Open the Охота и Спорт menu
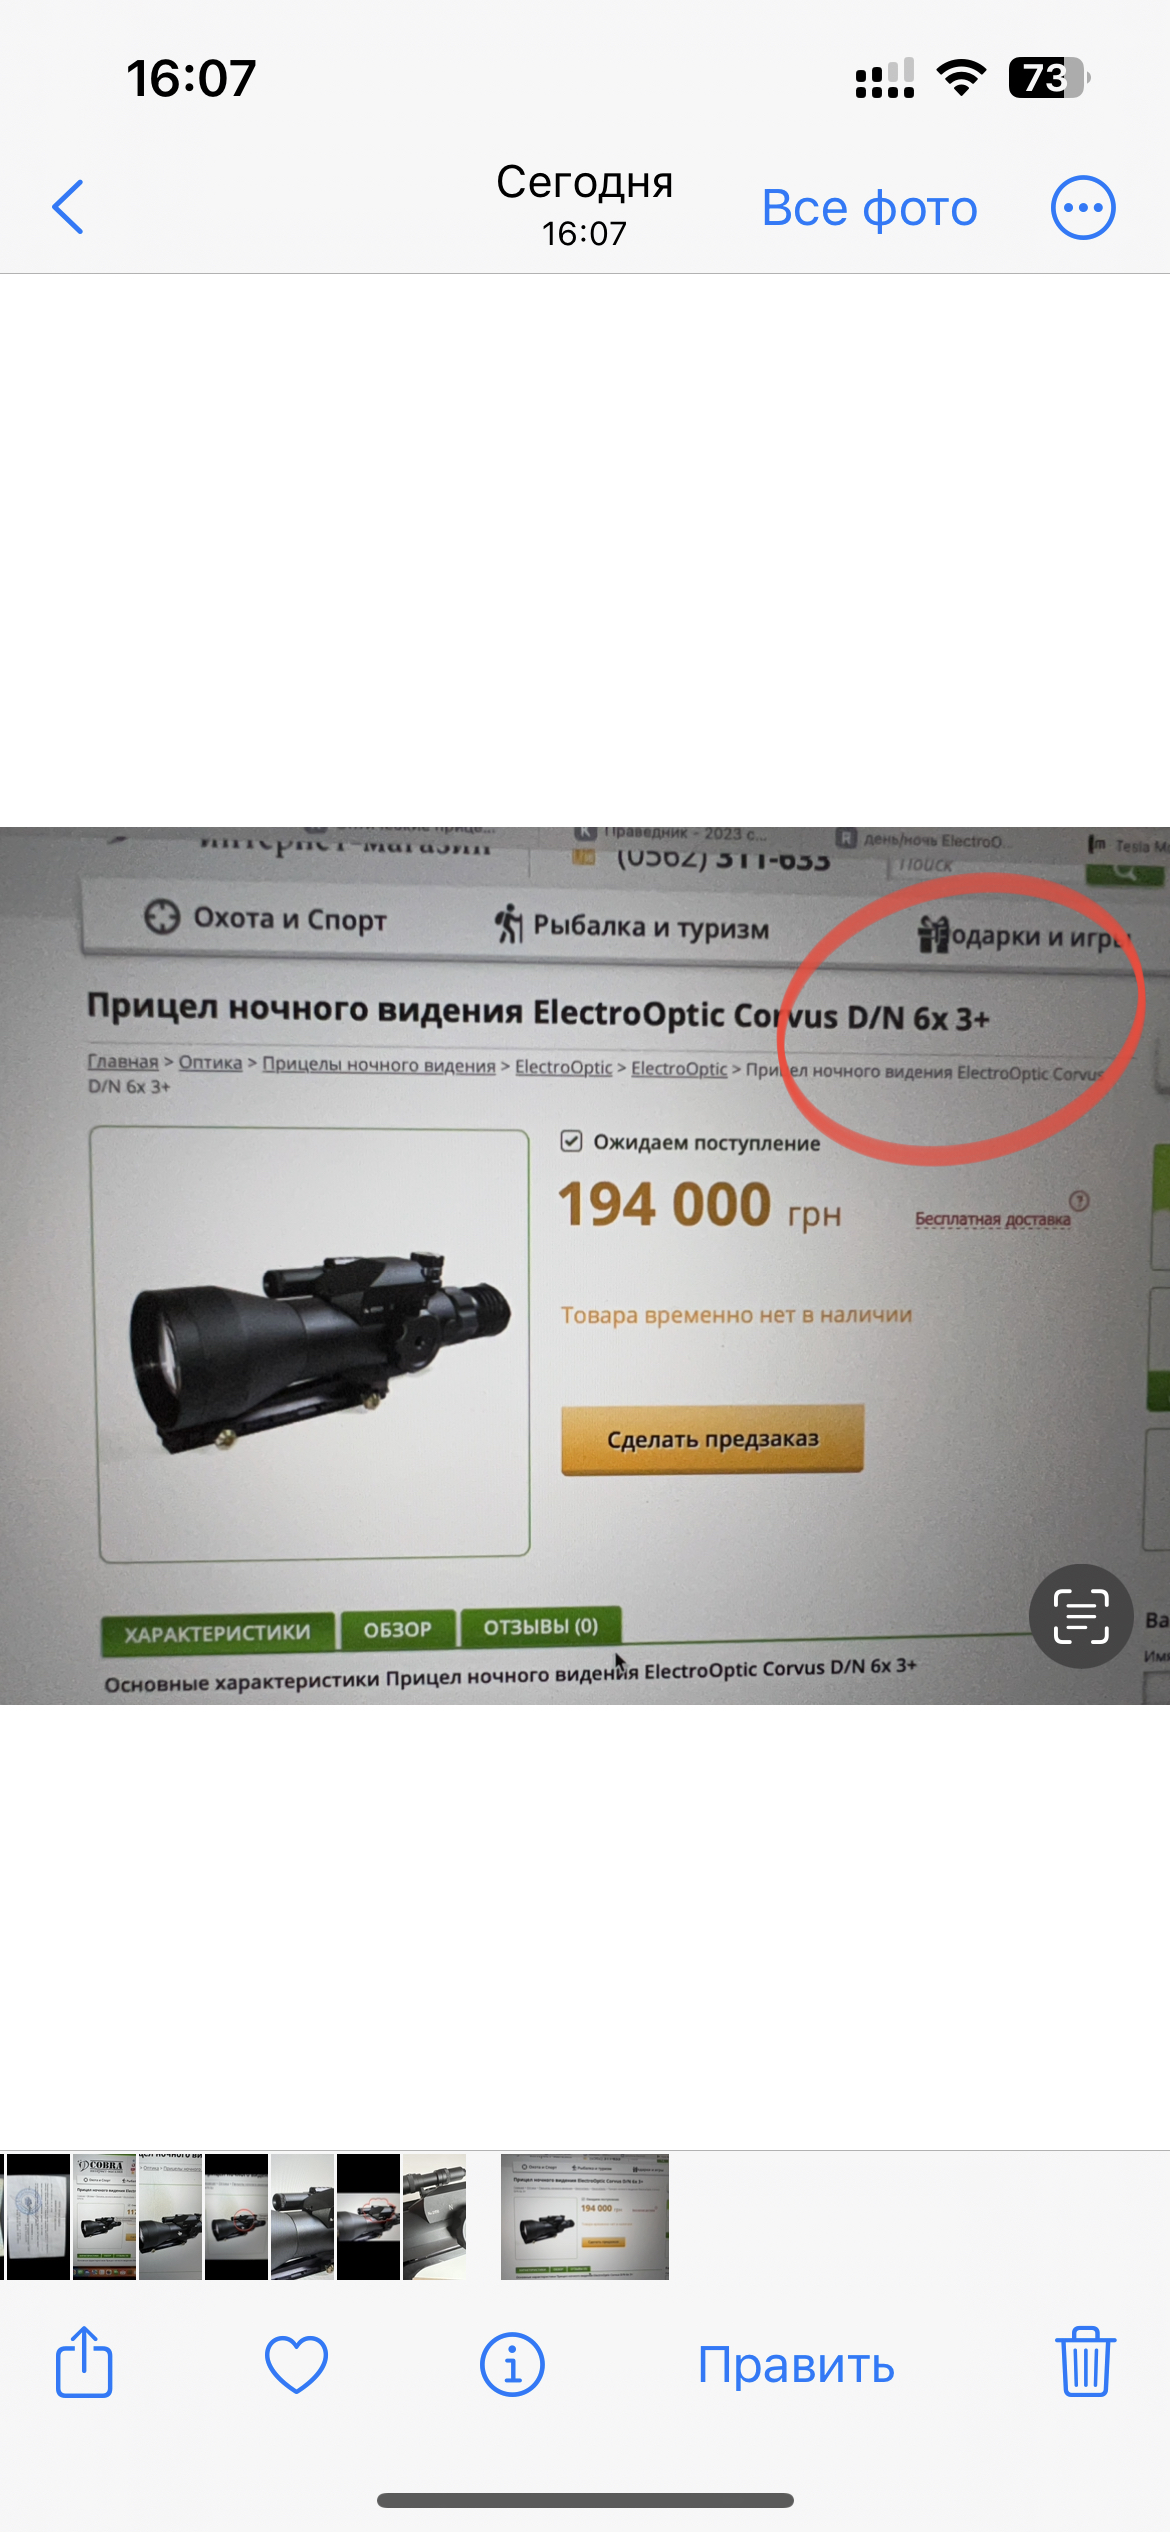The height and width of the screenshot is (2532, 1170). point(266,918)
